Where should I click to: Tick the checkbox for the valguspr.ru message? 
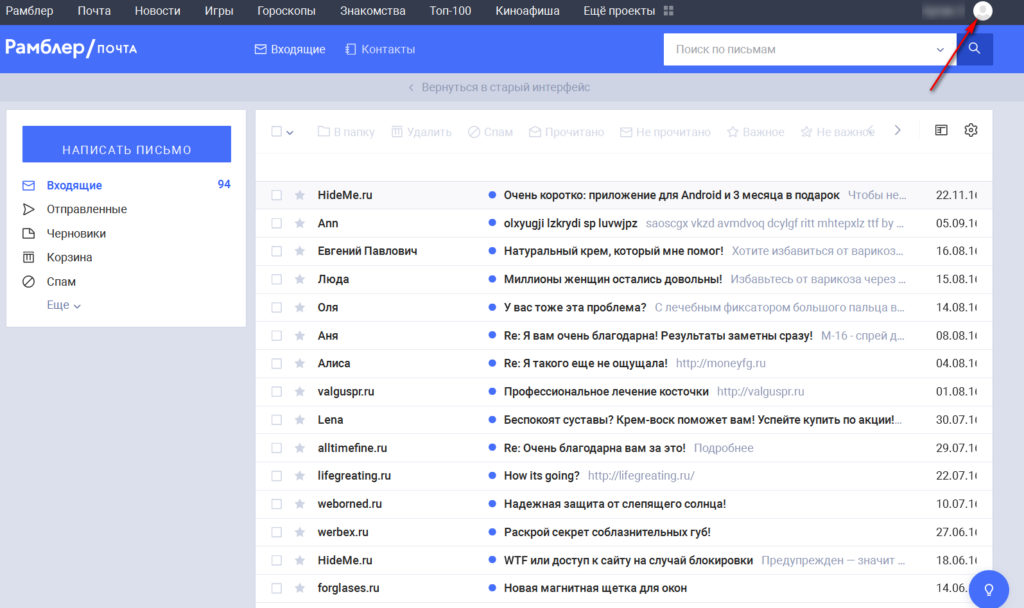277,391
